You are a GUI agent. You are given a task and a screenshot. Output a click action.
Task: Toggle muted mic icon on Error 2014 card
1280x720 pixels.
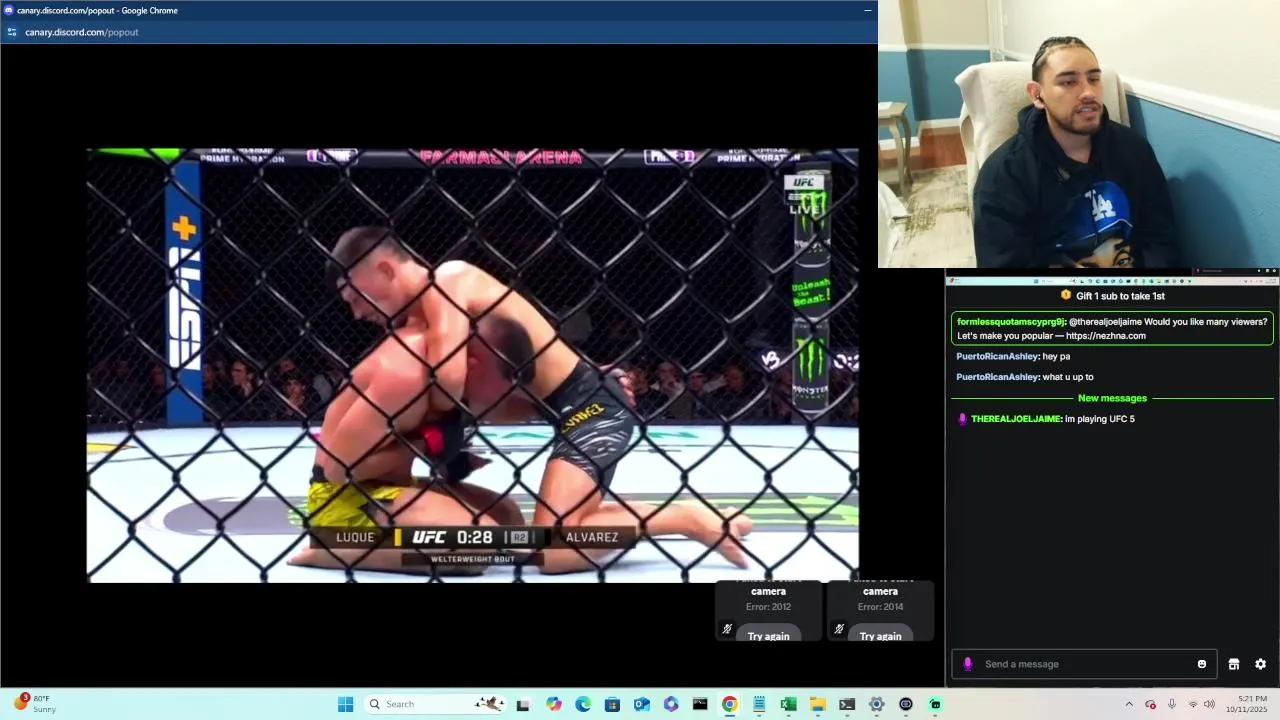coord(839,629)
